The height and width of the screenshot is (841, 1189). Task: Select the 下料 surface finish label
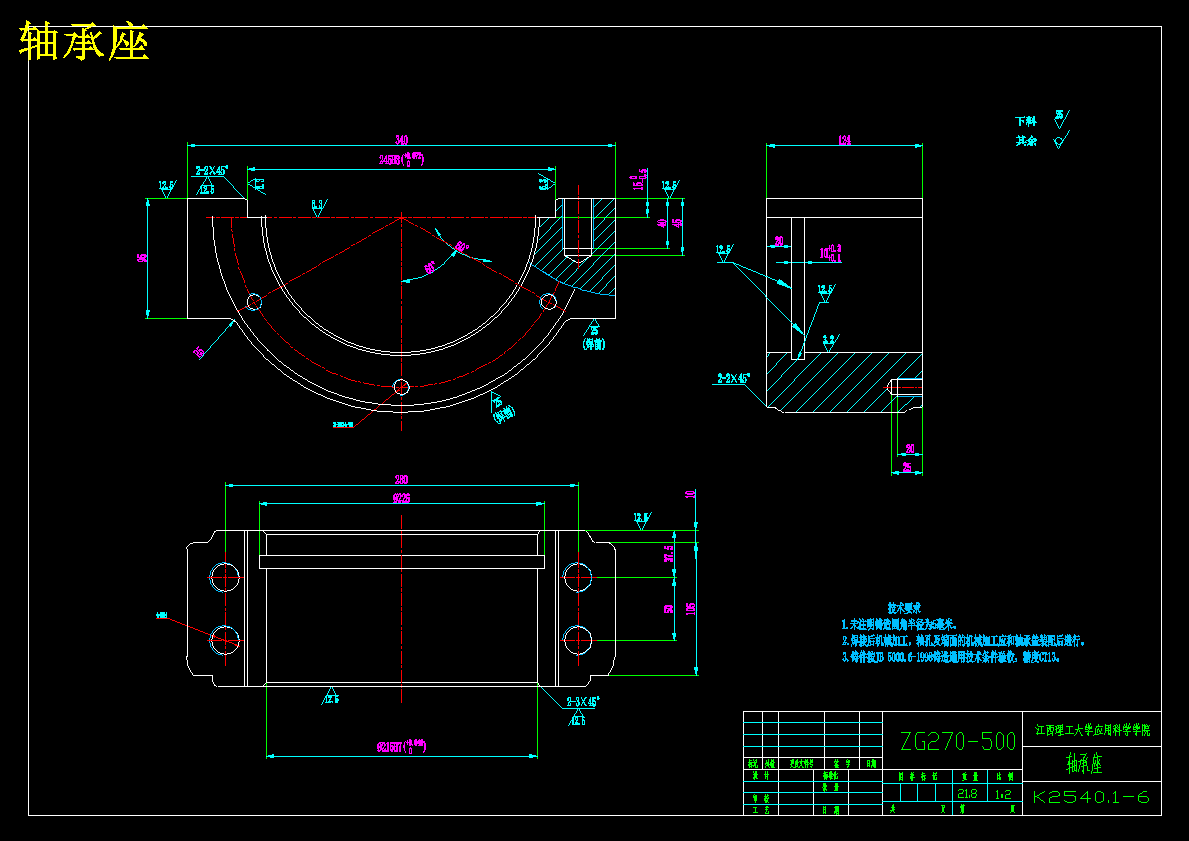1025,121
